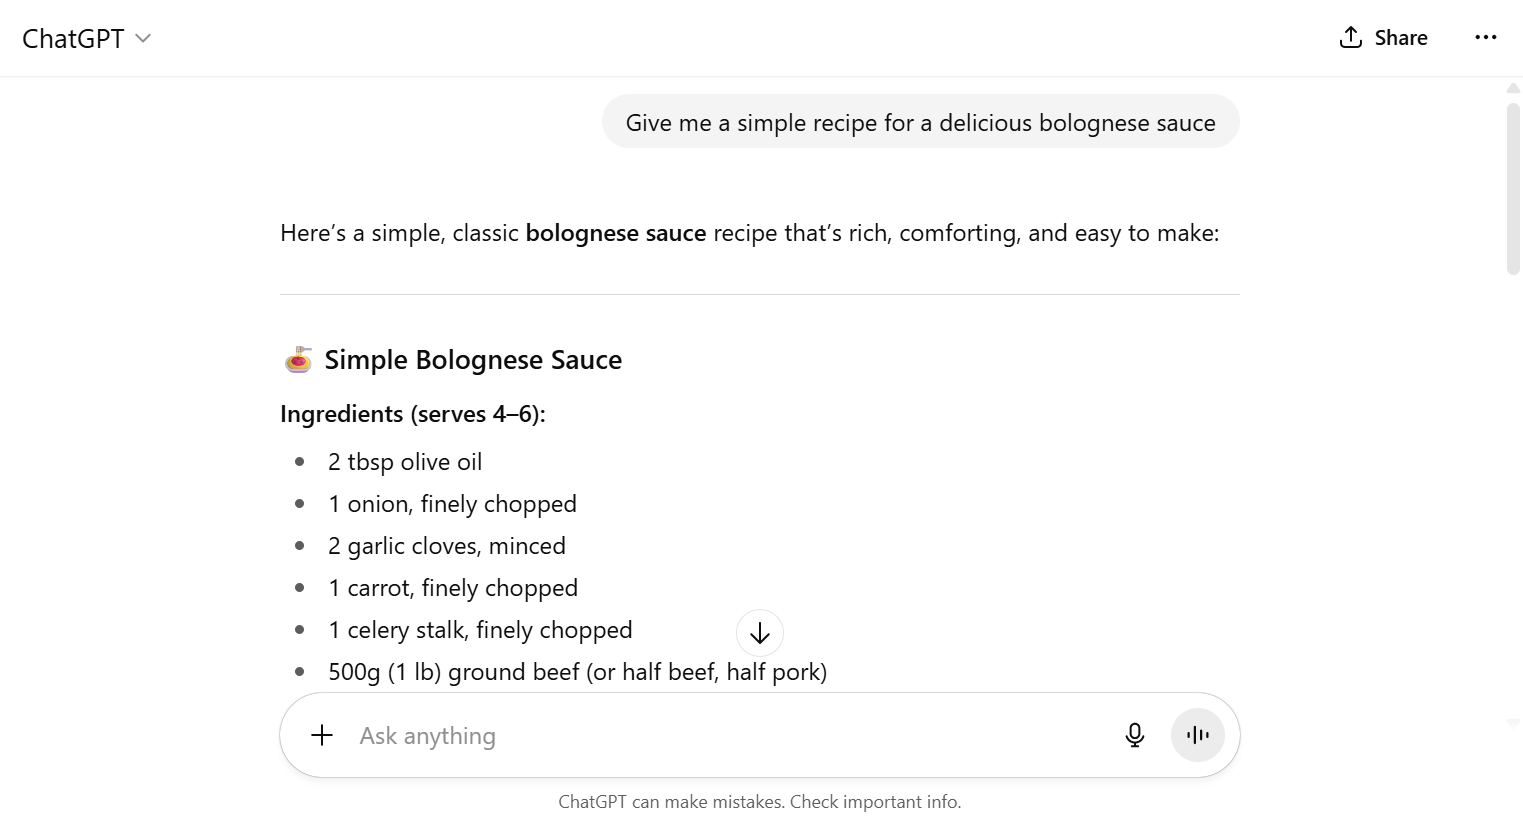Click the plus attach icon
The image size is (1523, 821).
click(x=322, y=736)
